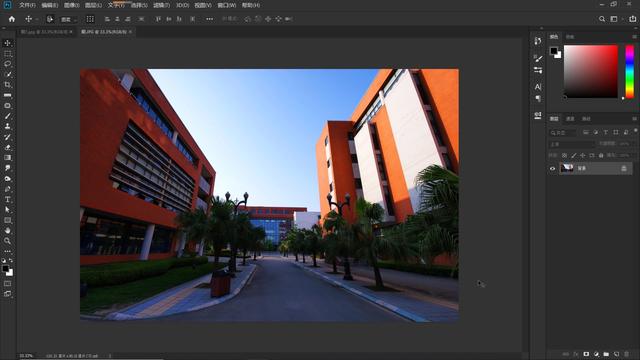
Task: Click the hue spectrum slider strip
Action: tap(630, 71)
